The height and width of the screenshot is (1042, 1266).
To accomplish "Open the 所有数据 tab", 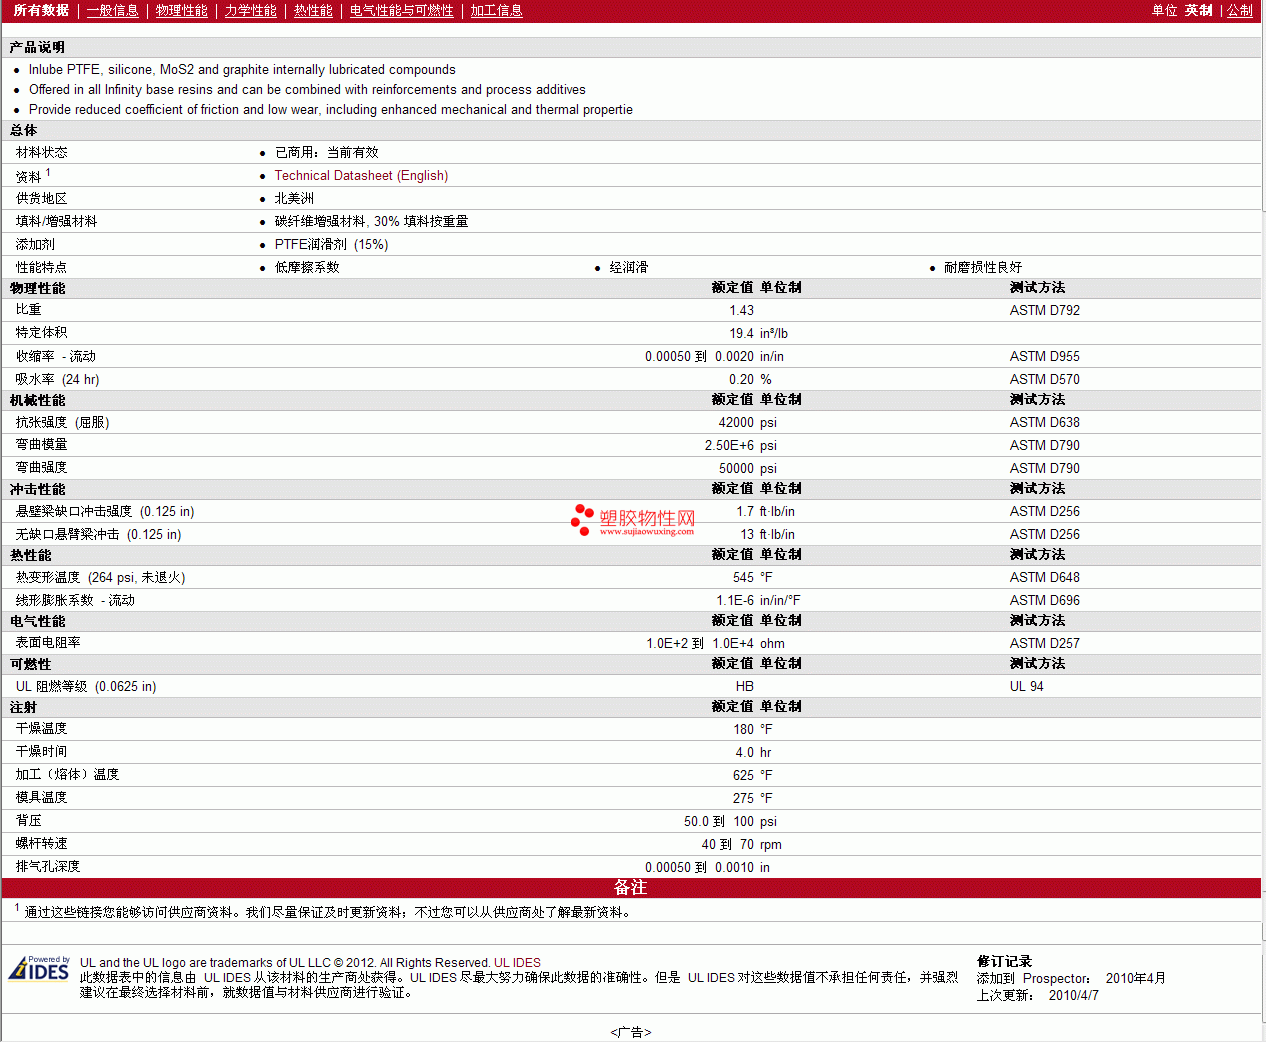I will coord(41,10).
